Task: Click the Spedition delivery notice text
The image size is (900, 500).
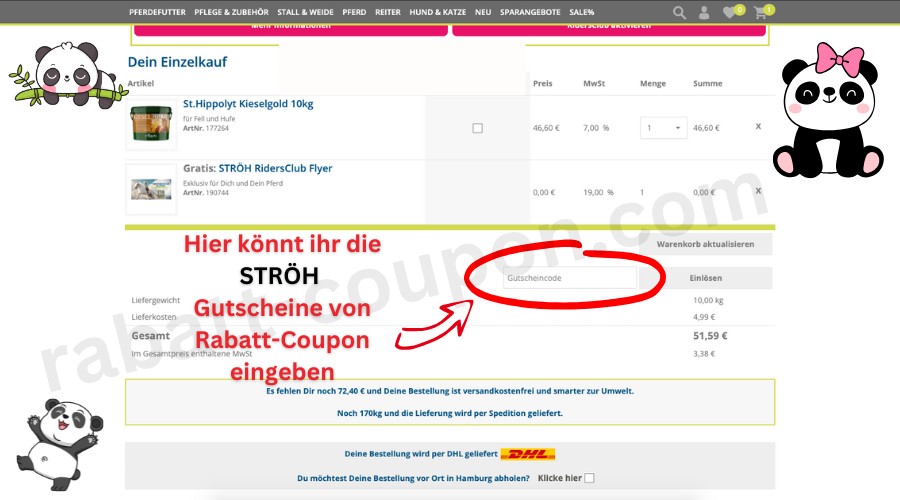Action: click(450, 413)
